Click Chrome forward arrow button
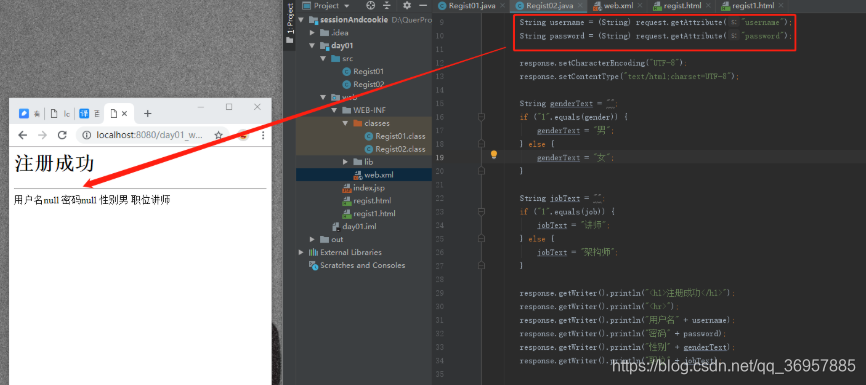 [x=43, y=135]
